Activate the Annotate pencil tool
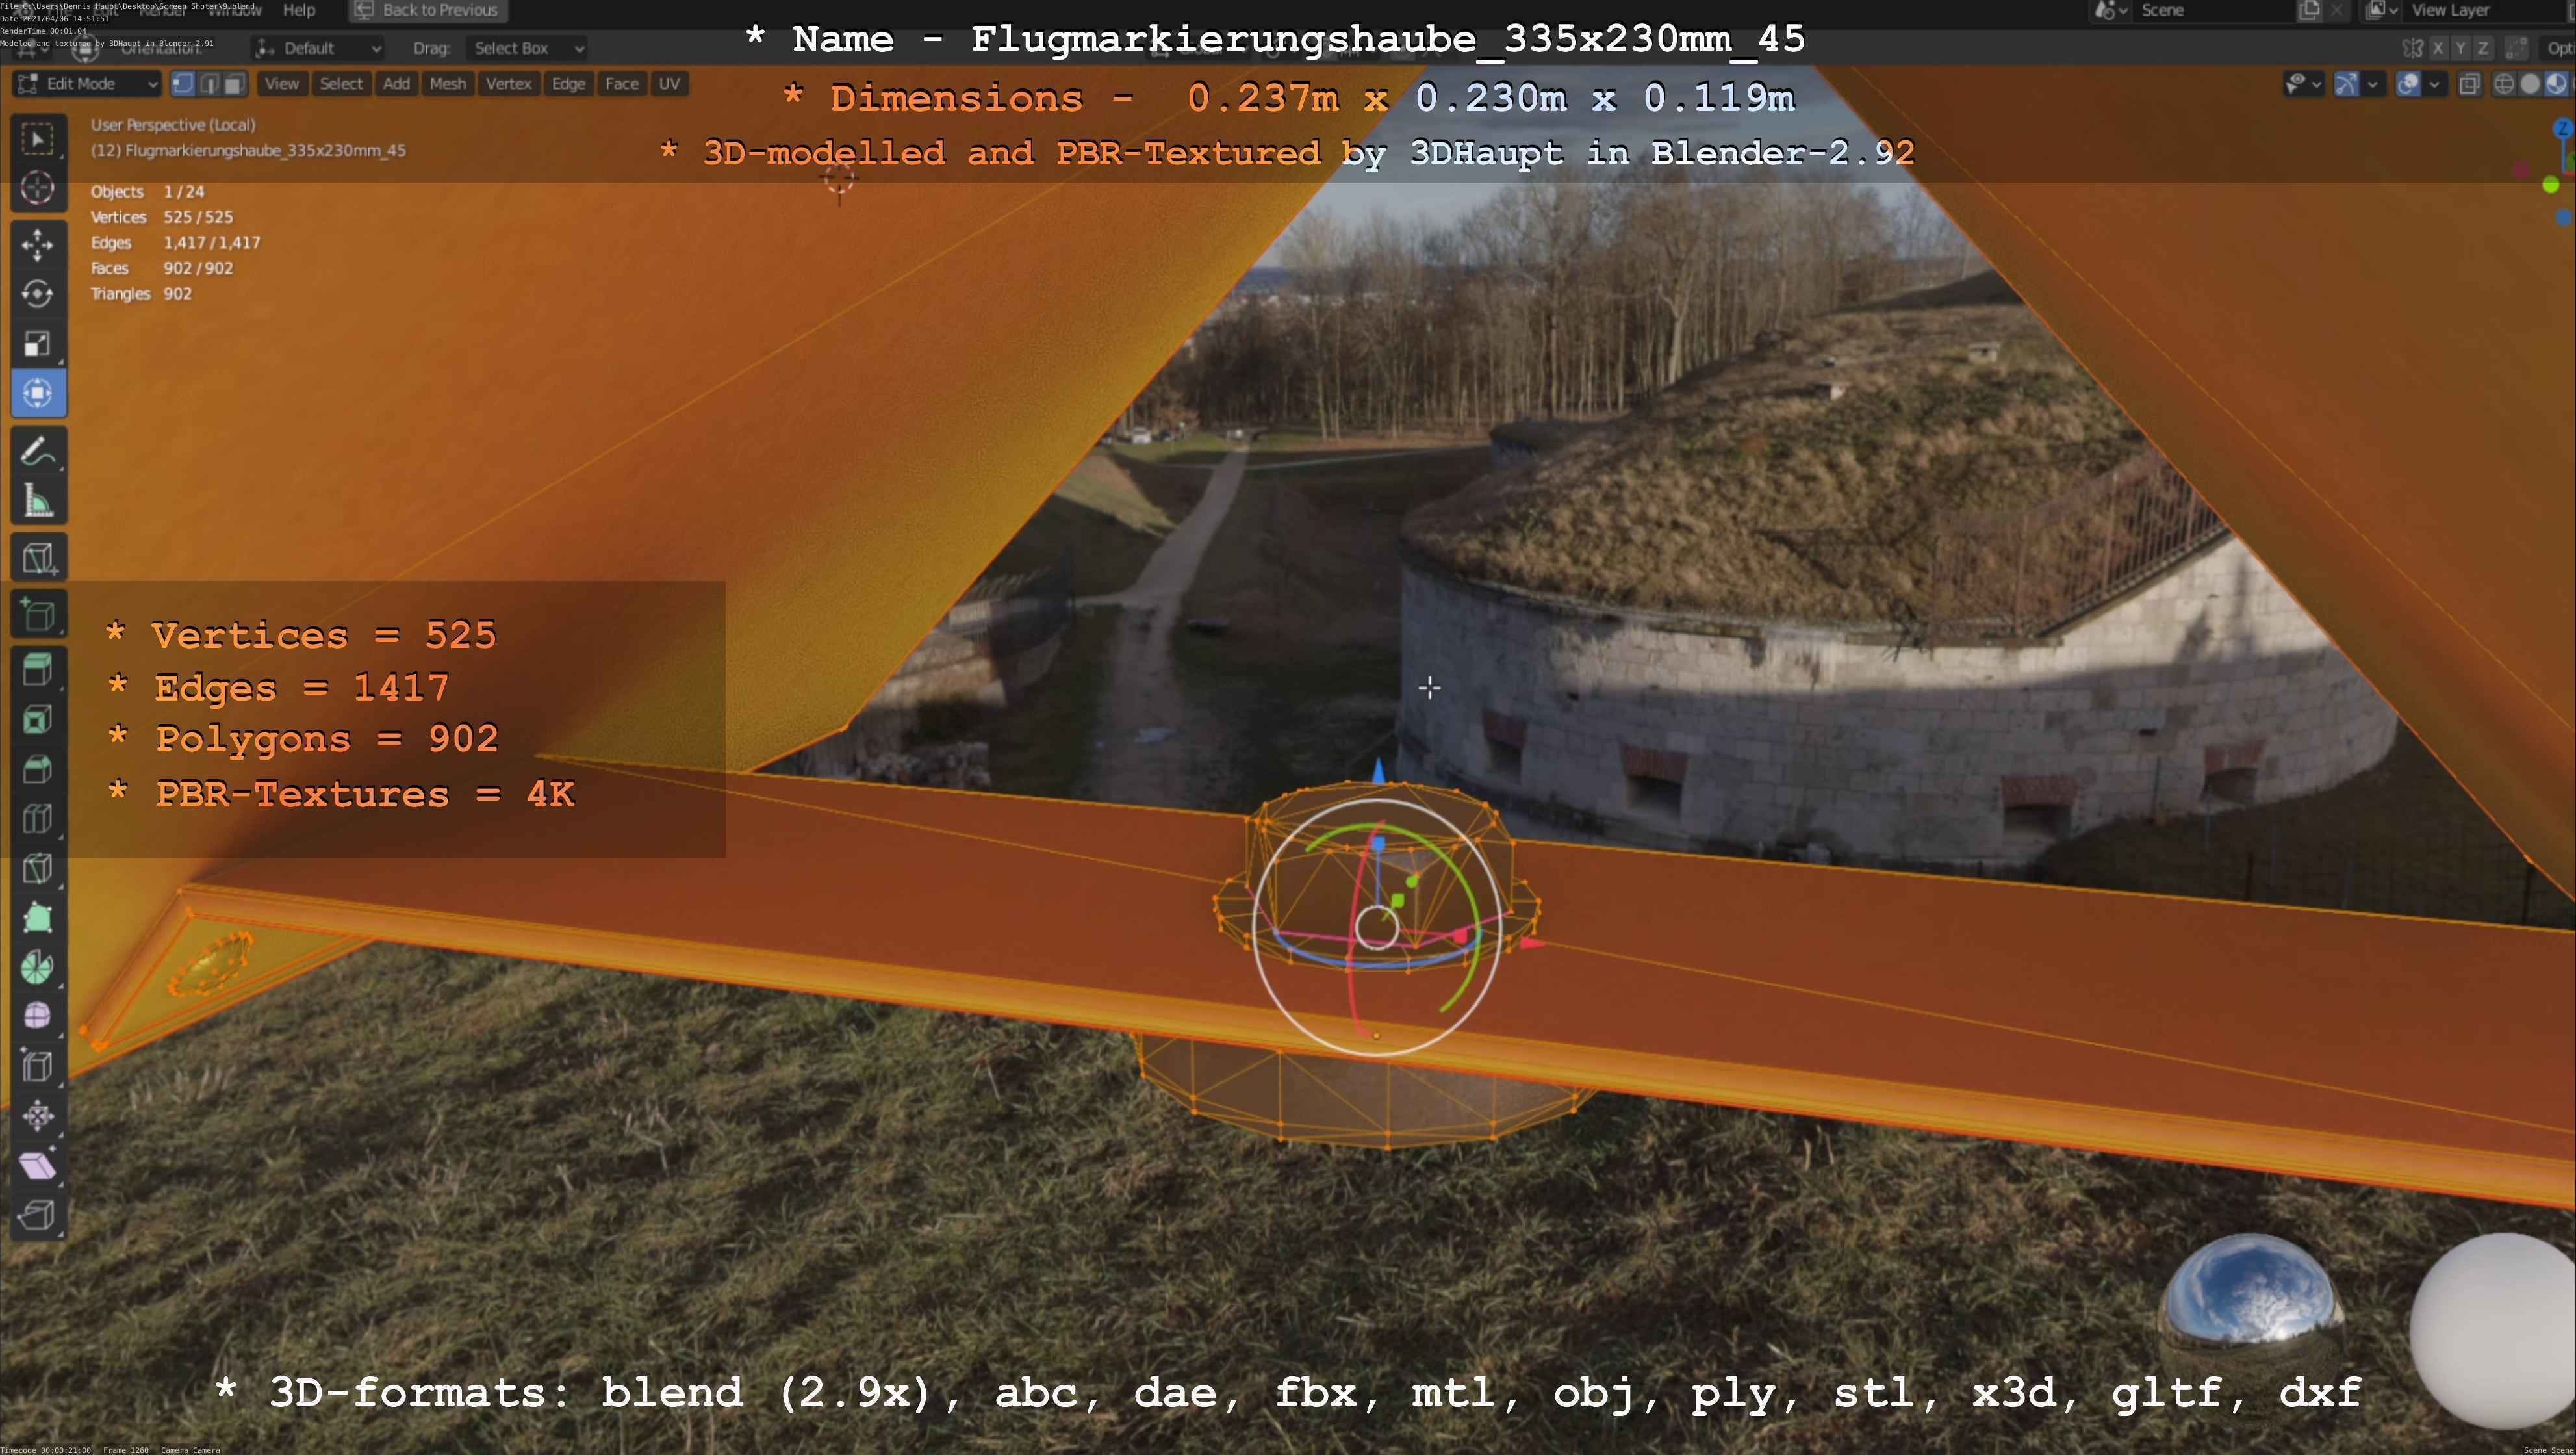 38,452
